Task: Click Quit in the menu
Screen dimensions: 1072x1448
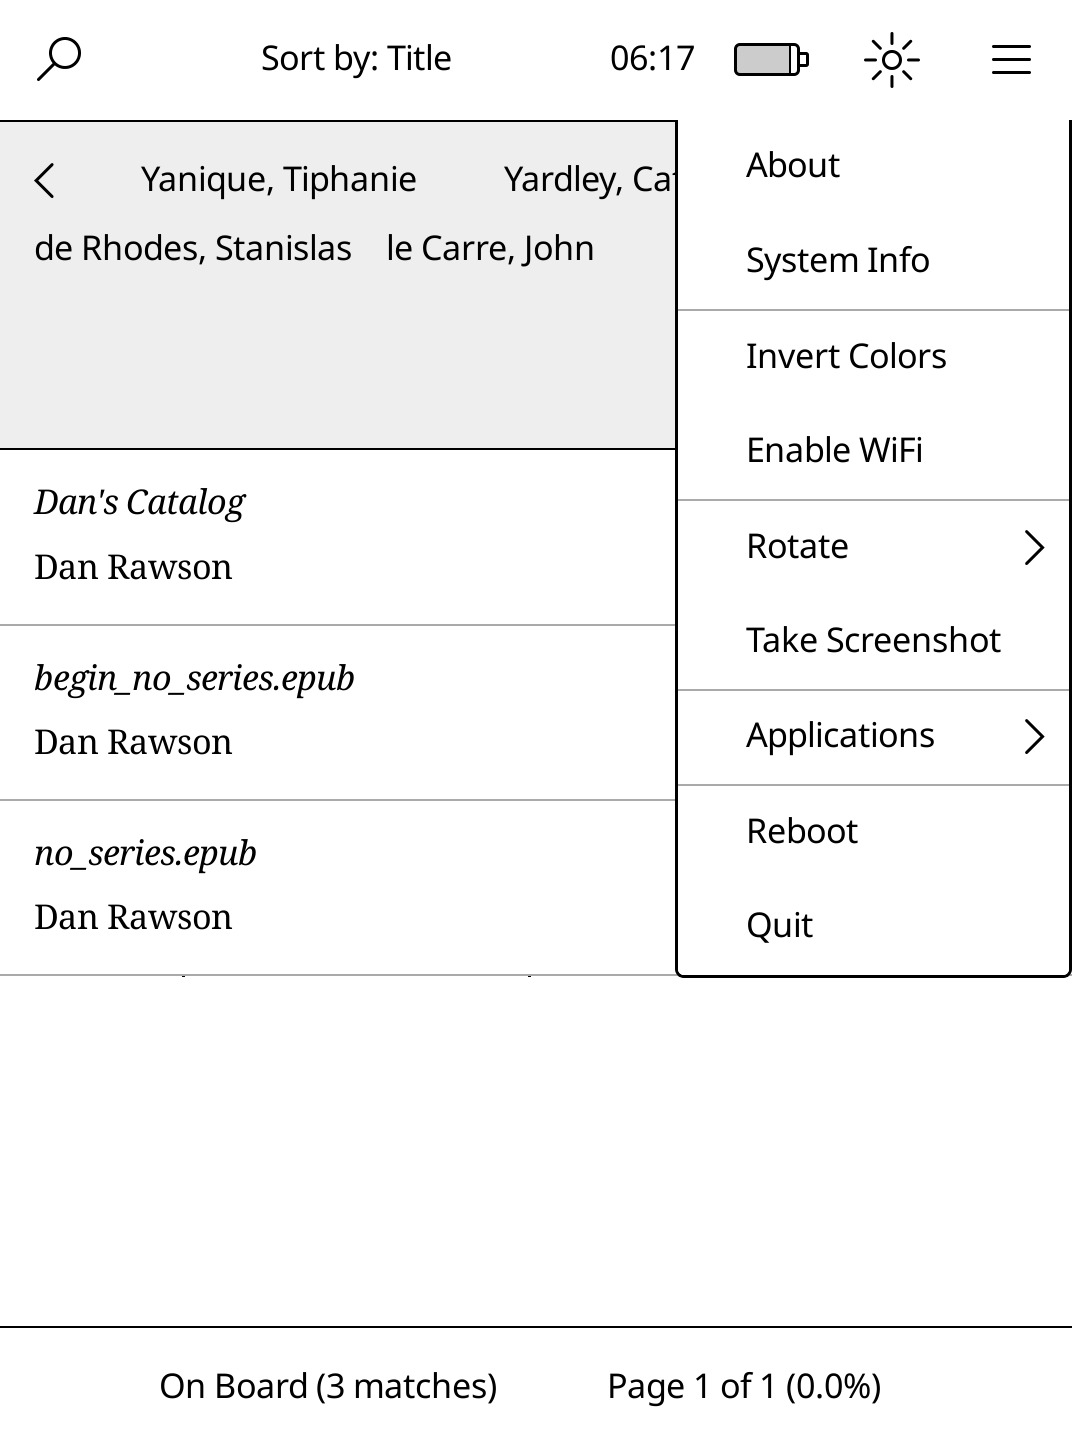Action: [x=779, y=926]
